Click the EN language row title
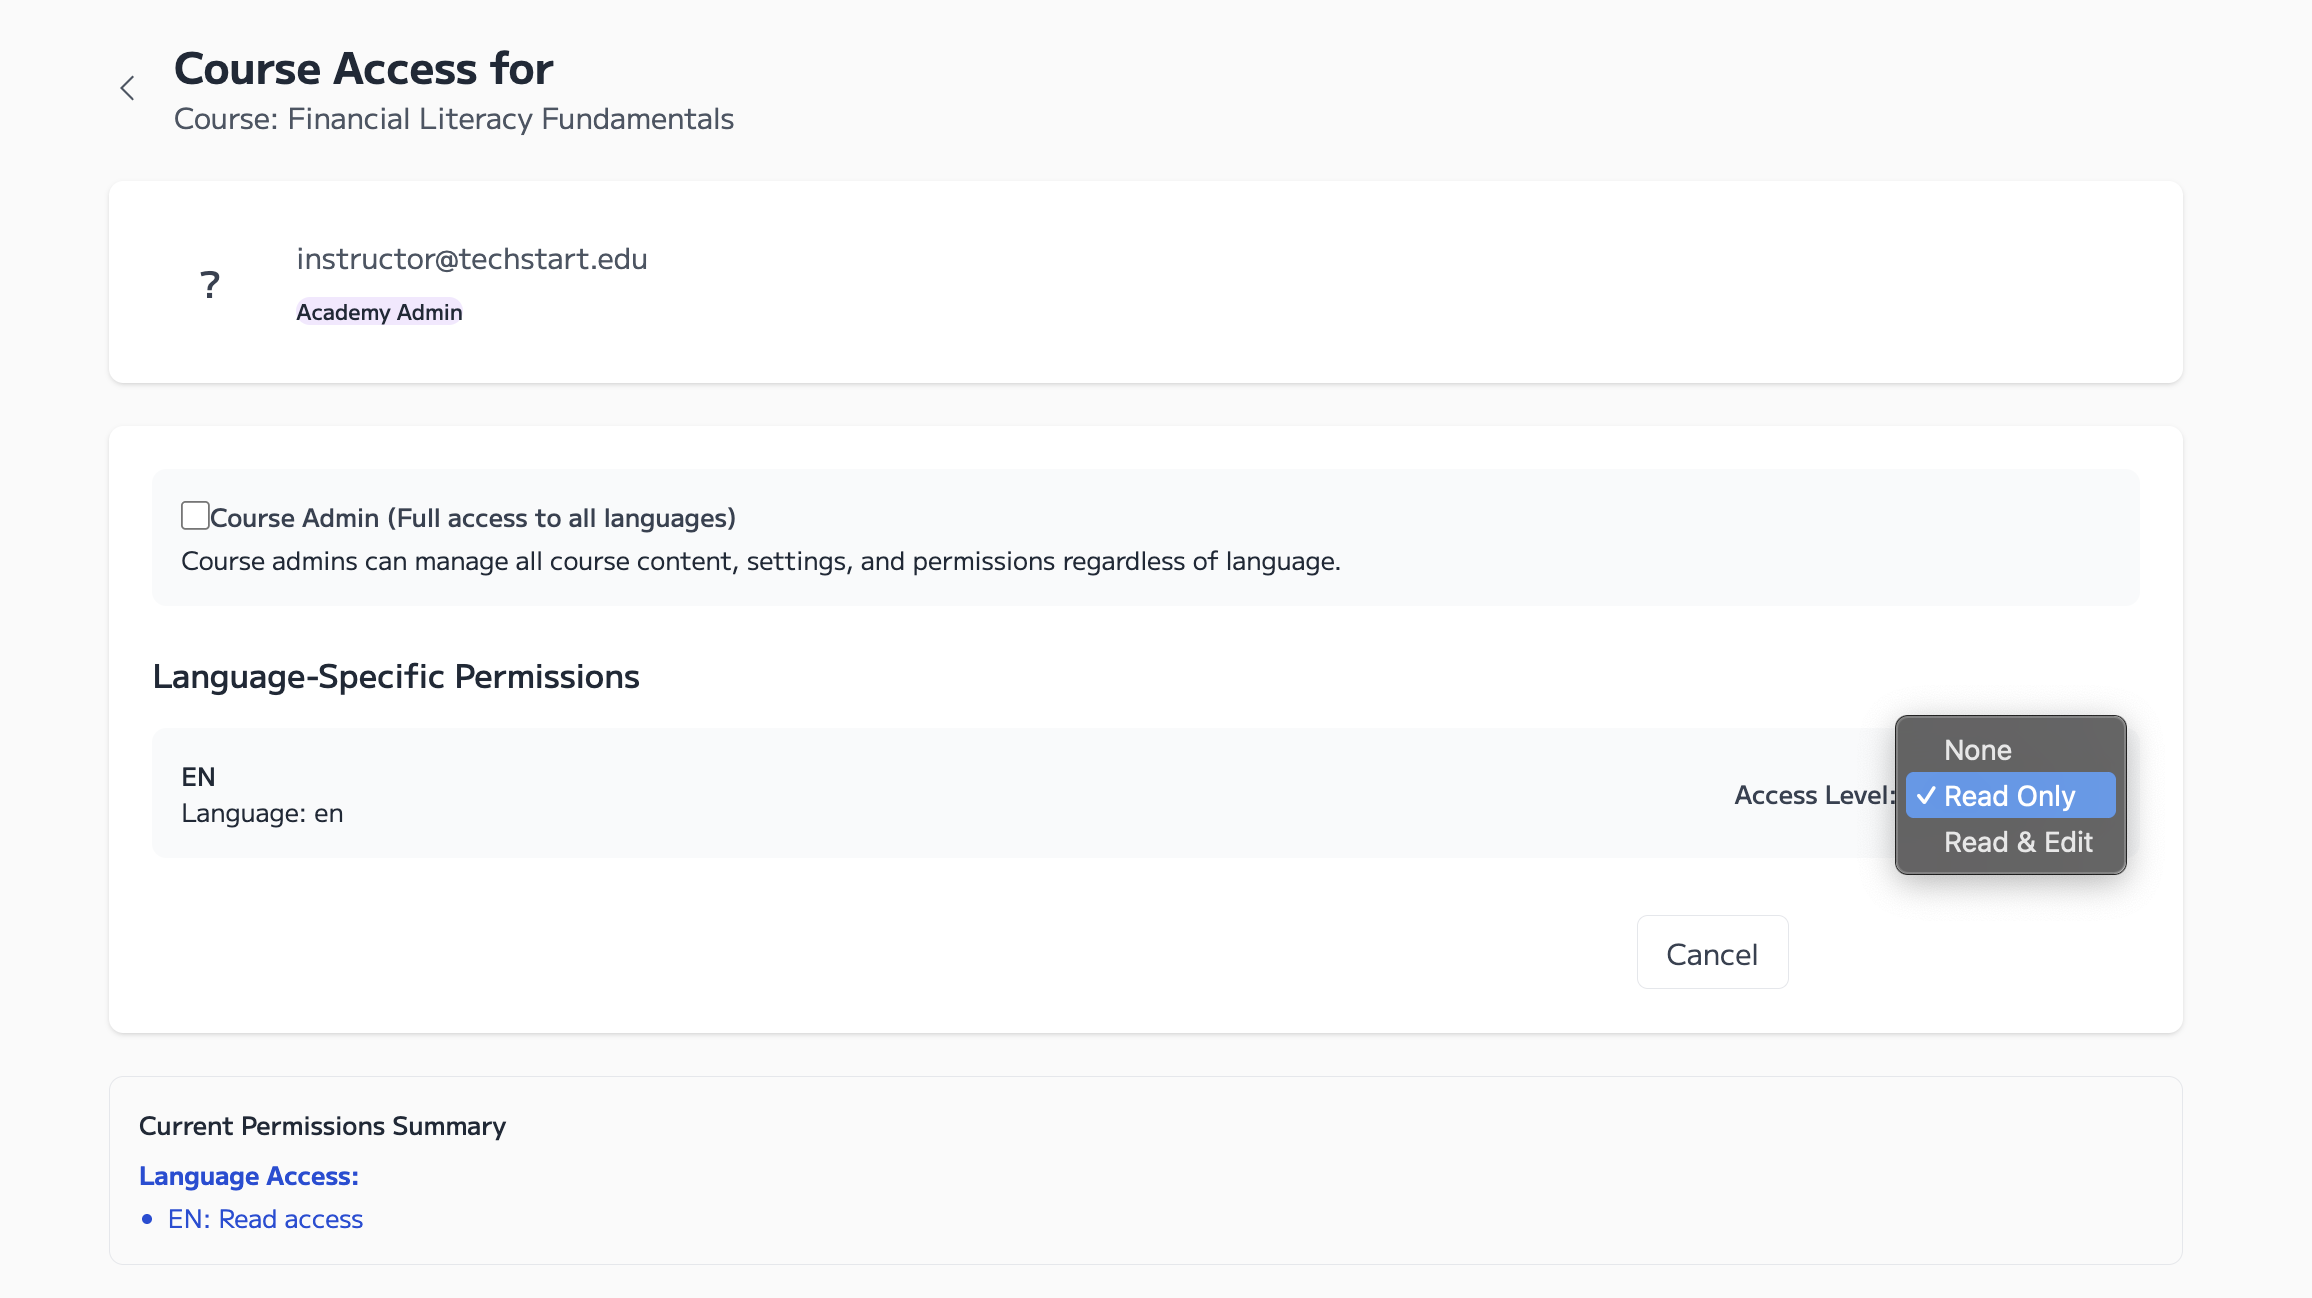This screenshot has width=2312, height=1298. (198, 777)
